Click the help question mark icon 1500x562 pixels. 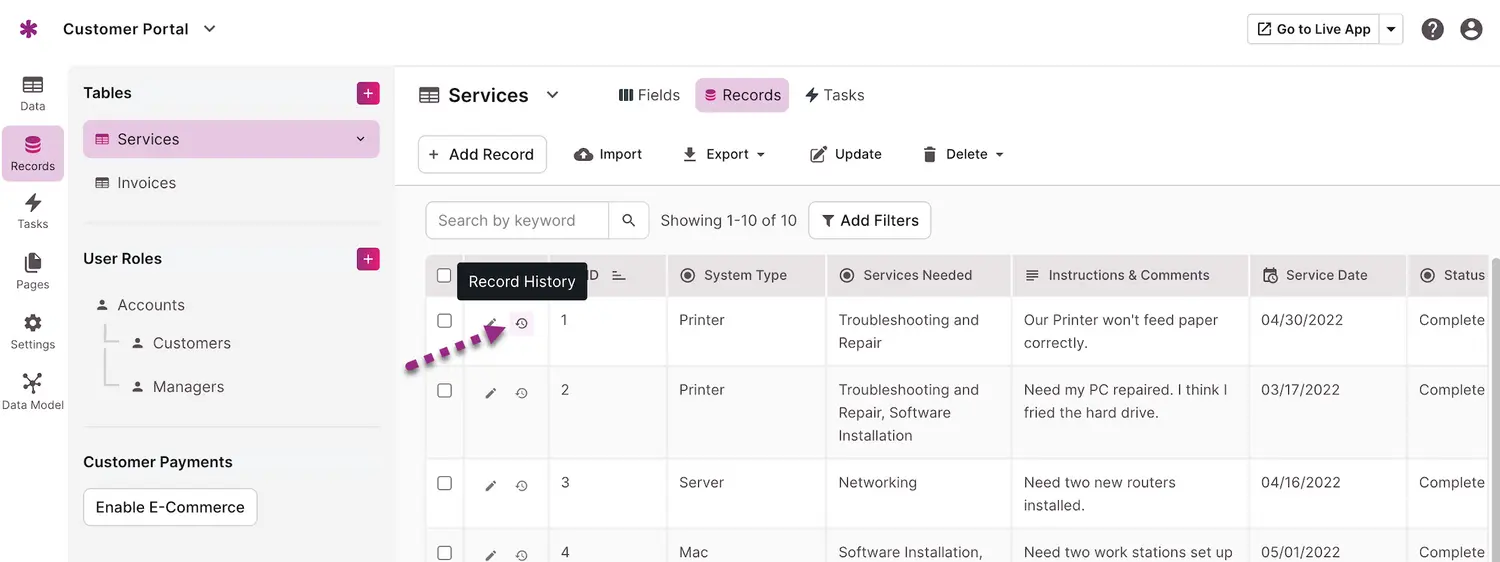(1432, 29)
